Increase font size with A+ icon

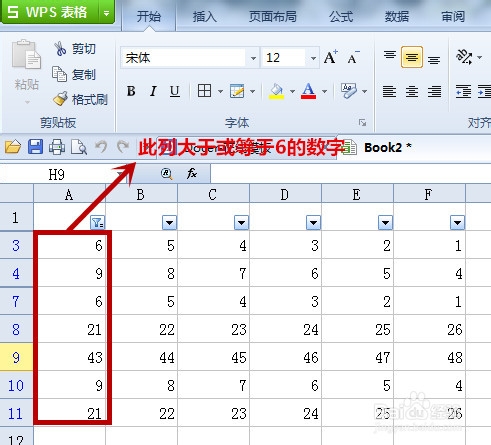pos(331,57)
